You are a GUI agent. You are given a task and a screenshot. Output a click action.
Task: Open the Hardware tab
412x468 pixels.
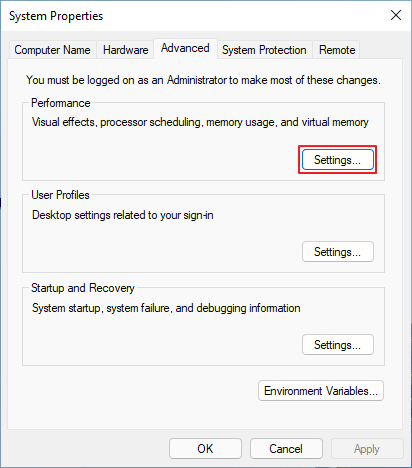[x=125, y=50]
